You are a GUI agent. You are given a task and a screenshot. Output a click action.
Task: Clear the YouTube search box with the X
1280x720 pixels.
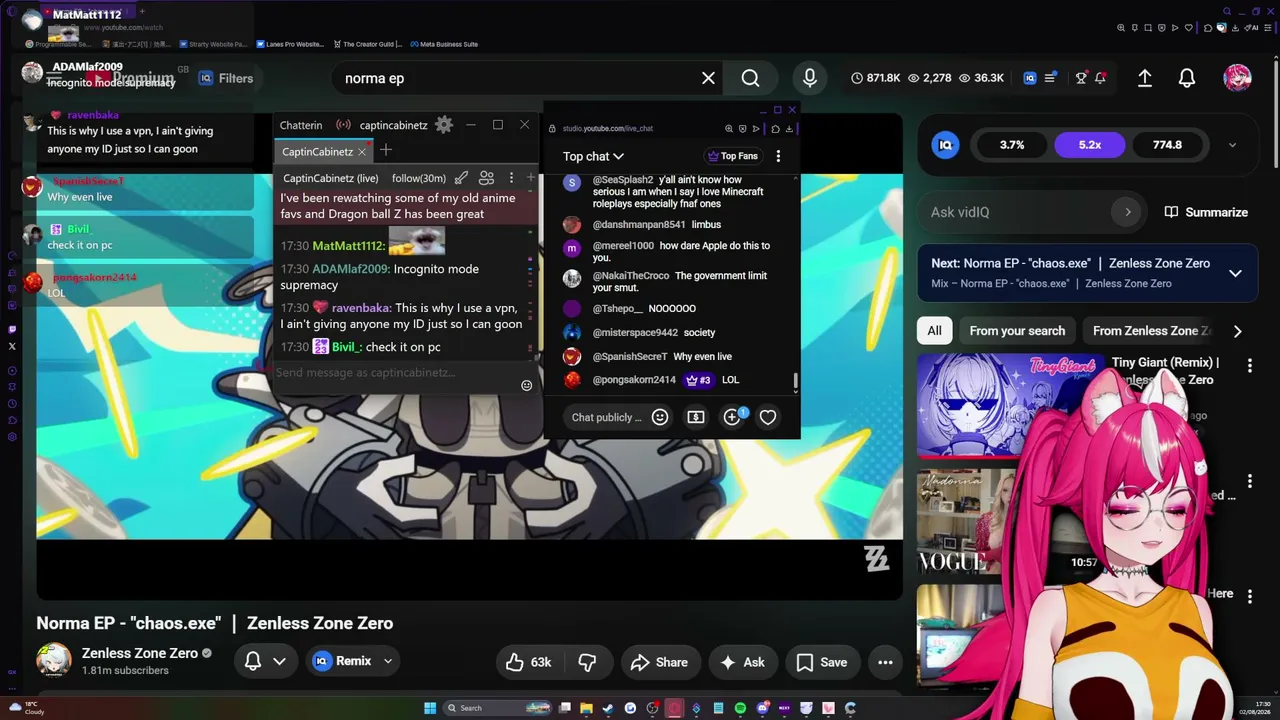coord(708,78)
